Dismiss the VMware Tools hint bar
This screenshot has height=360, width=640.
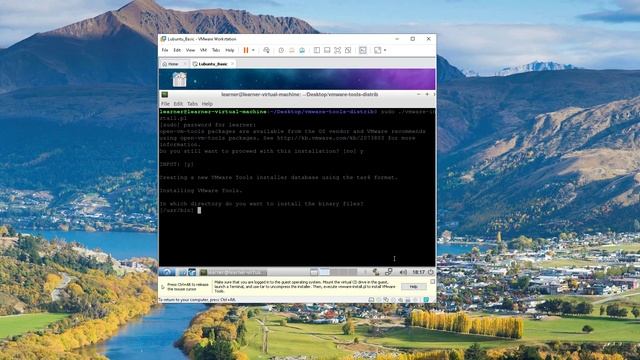click(x=433, y=282)
